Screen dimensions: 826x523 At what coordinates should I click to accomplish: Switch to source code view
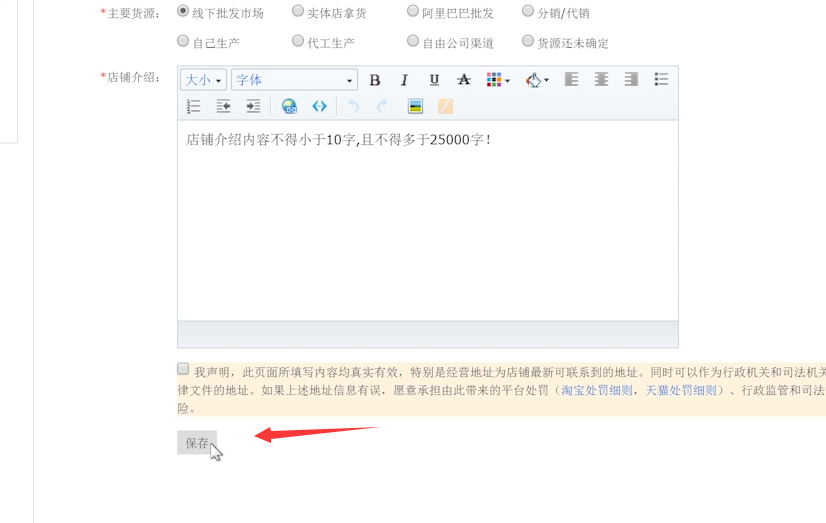pos(319,106)
